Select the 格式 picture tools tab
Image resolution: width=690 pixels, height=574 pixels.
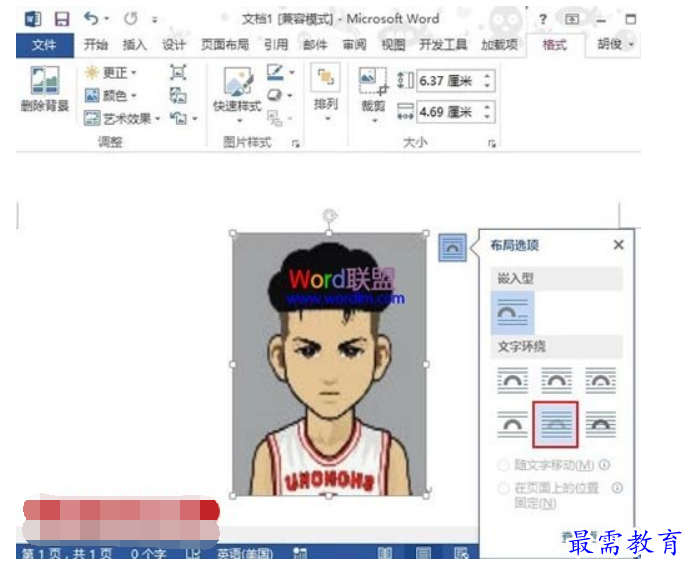click(x=554, y=45)
